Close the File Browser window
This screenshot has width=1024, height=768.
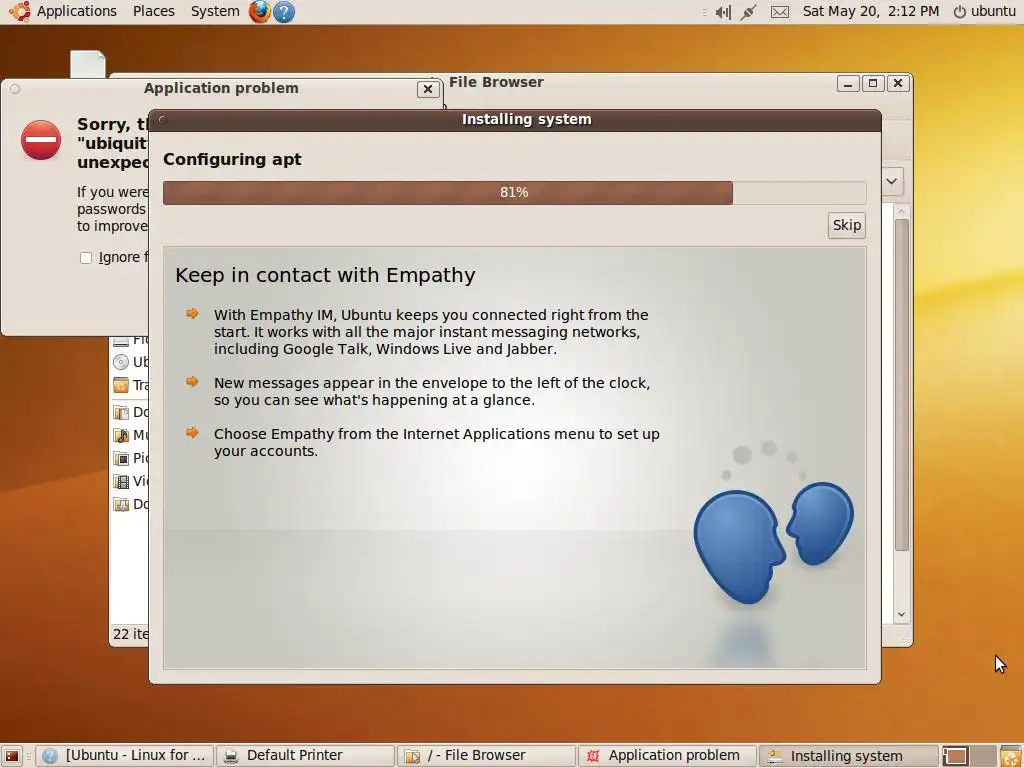coord(898,84)
